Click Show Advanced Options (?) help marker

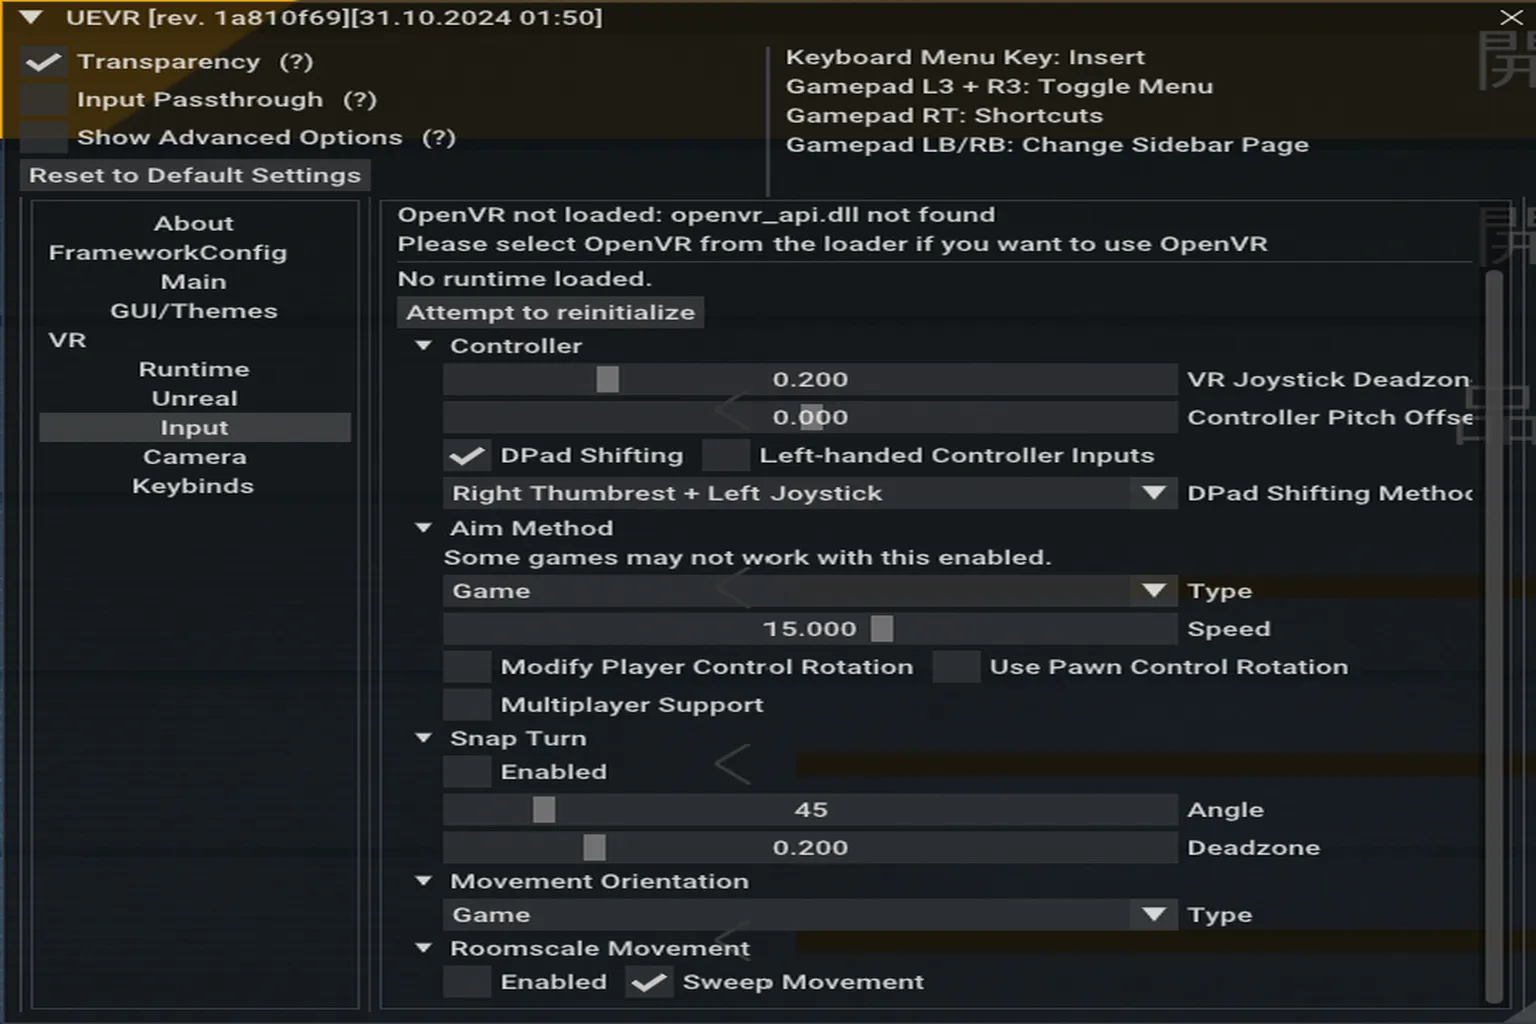point(438,138)
